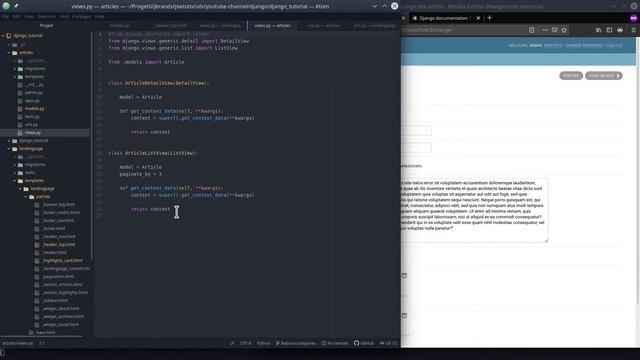This screenshot has height=360, width=640.
Task: Open apps.py in the project tree
Action: point(32,101)
